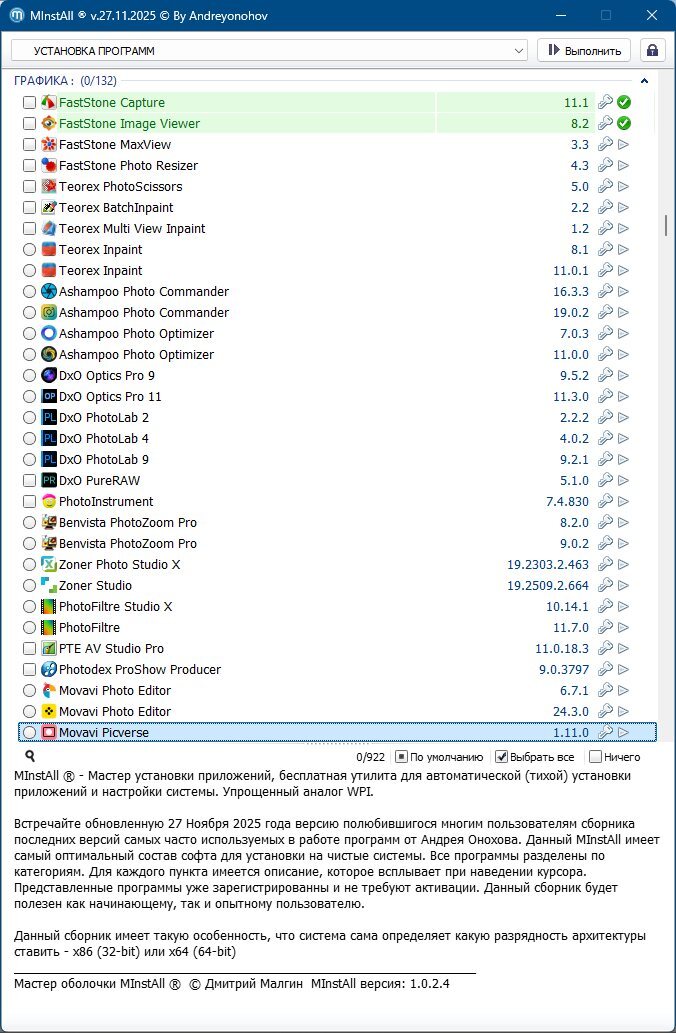676x1033 pixels.
Task: Toggle the 'Выбрать все' checkbox
Action: (502, 757)
